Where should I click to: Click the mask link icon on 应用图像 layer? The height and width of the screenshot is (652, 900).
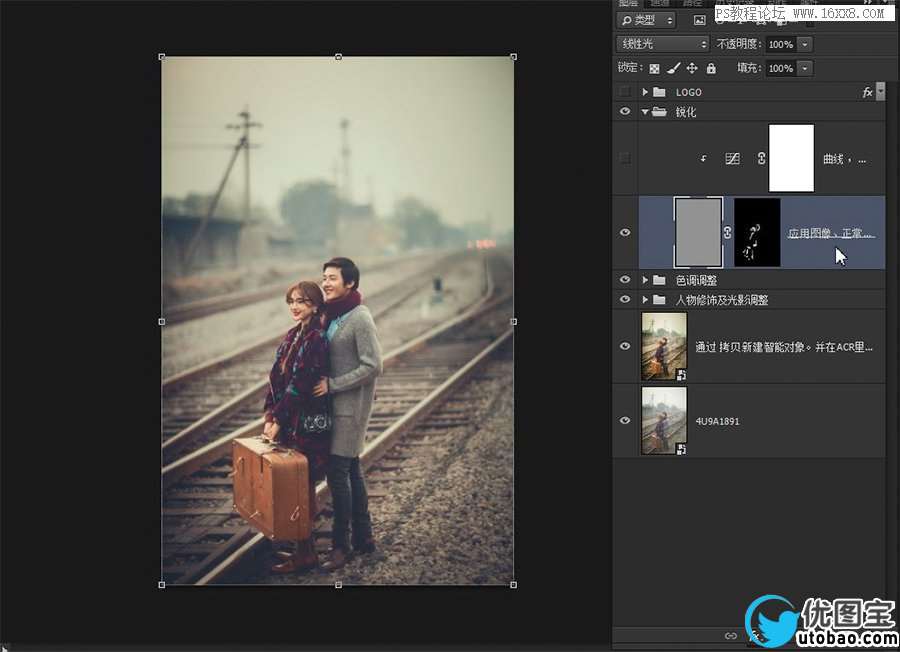[x=727, y=233]
